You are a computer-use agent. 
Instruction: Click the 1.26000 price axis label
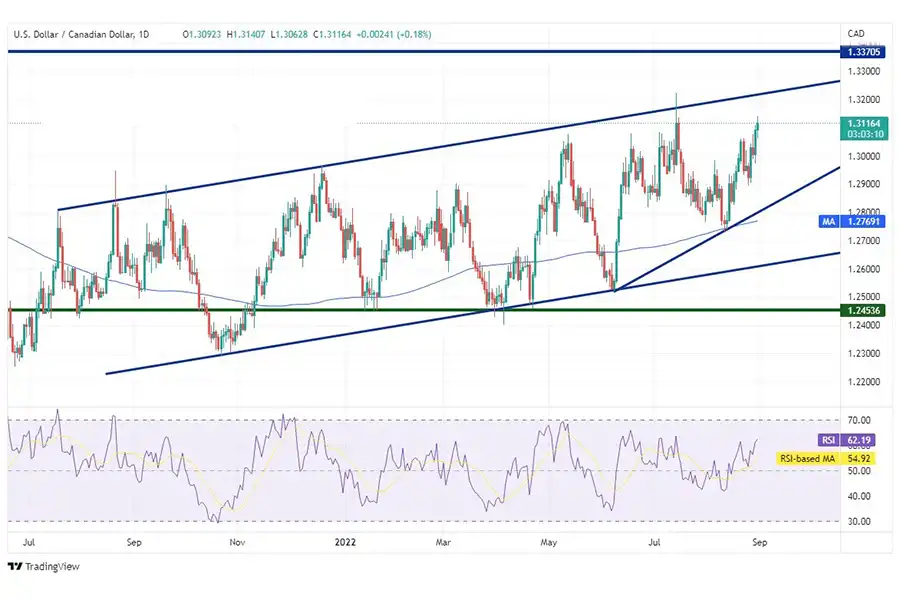pos(864,269)
